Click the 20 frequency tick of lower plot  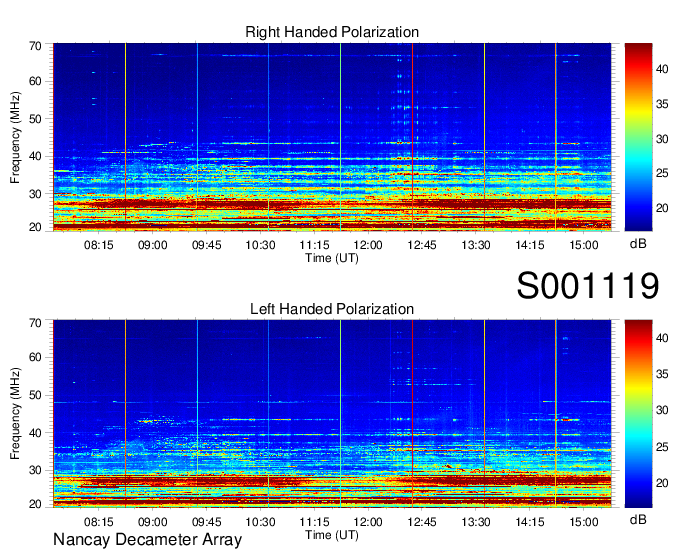click(35, 504)
